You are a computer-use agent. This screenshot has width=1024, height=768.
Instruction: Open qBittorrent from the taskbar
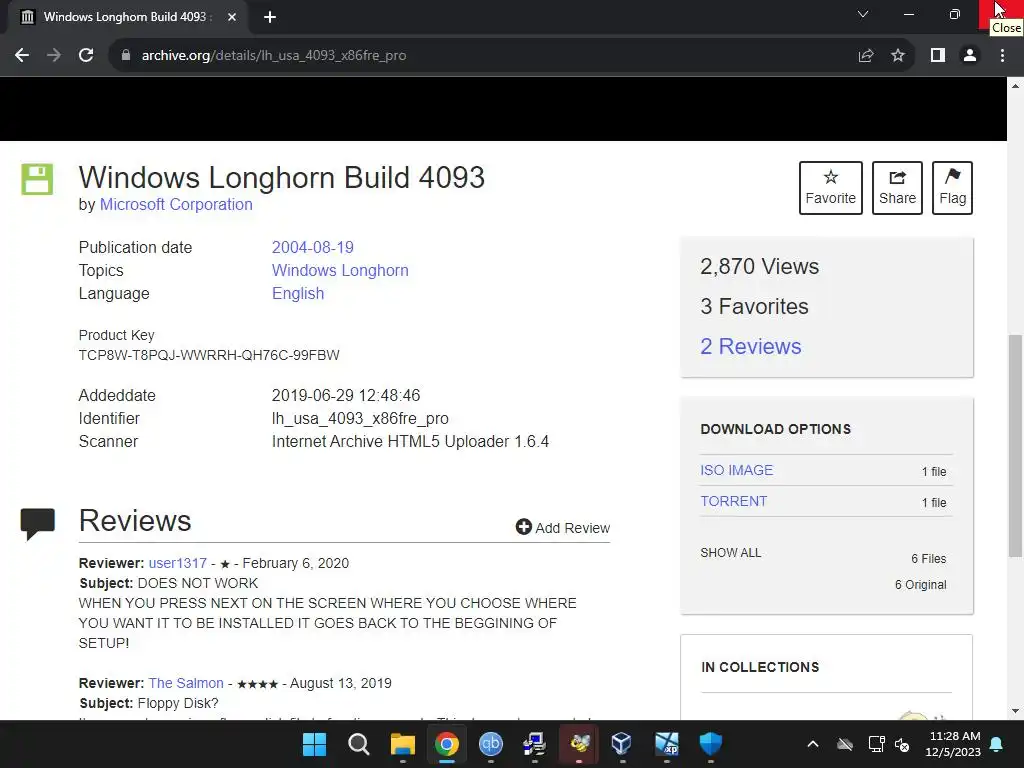(x=491, y=744)
